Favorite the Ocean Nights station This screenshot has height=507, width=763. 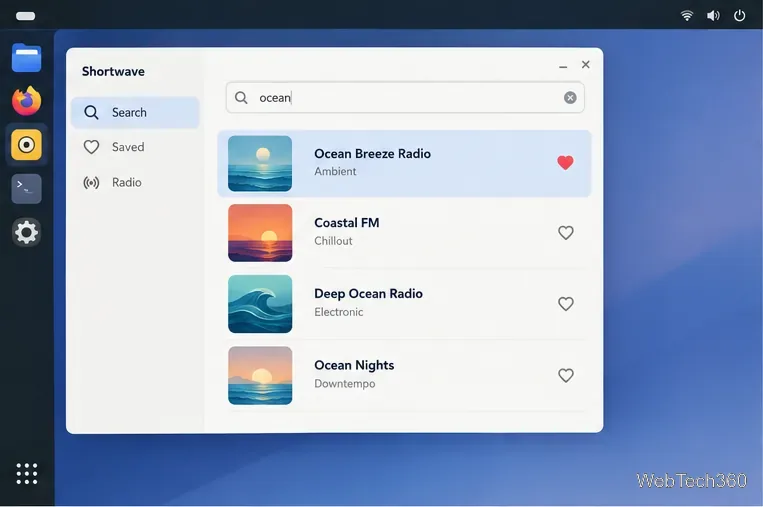pyautogui.click(x=565, y=375)
